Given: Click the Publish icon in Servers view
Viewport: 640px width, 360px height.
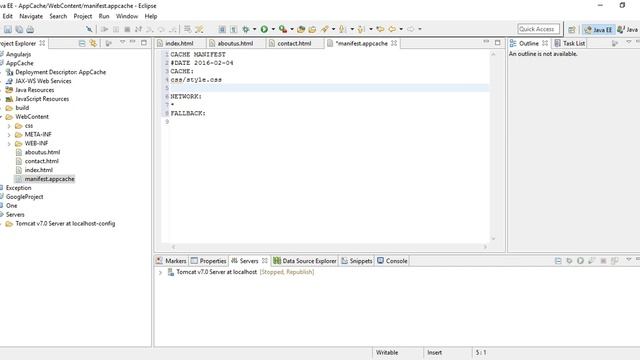Looking at the screenshot, I should 614,261.
